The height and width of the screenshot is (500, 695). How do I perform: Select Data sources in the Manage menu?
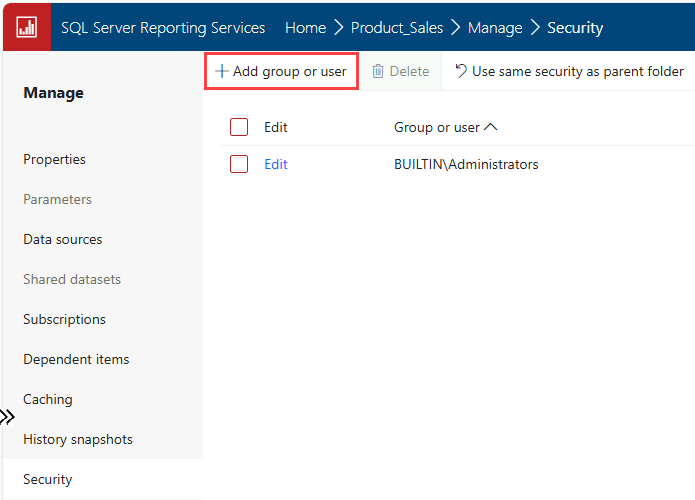[63, 239]
